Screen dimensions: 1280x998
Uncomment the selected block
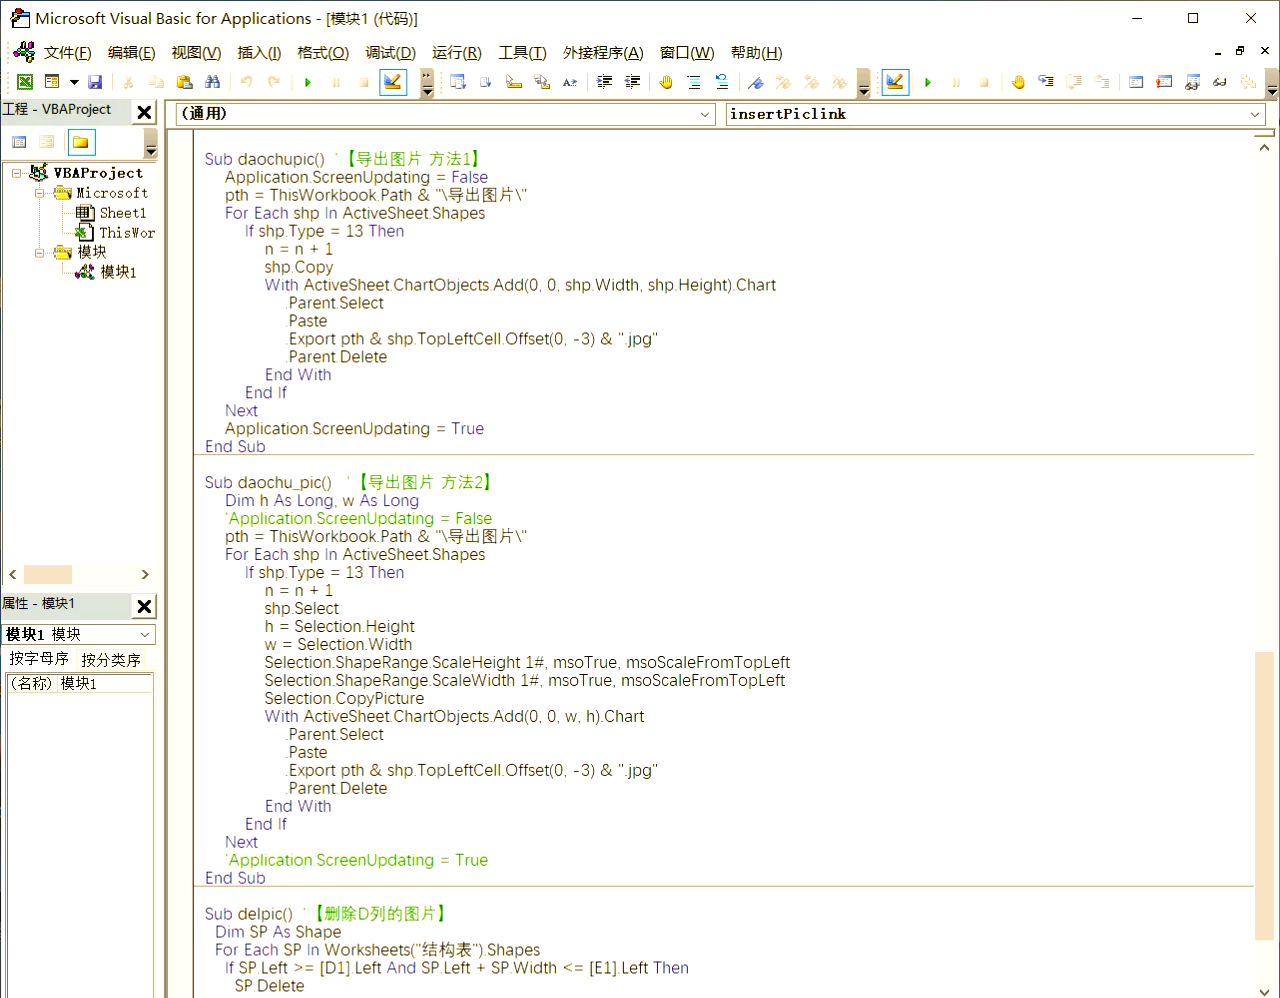pos(722,82)
